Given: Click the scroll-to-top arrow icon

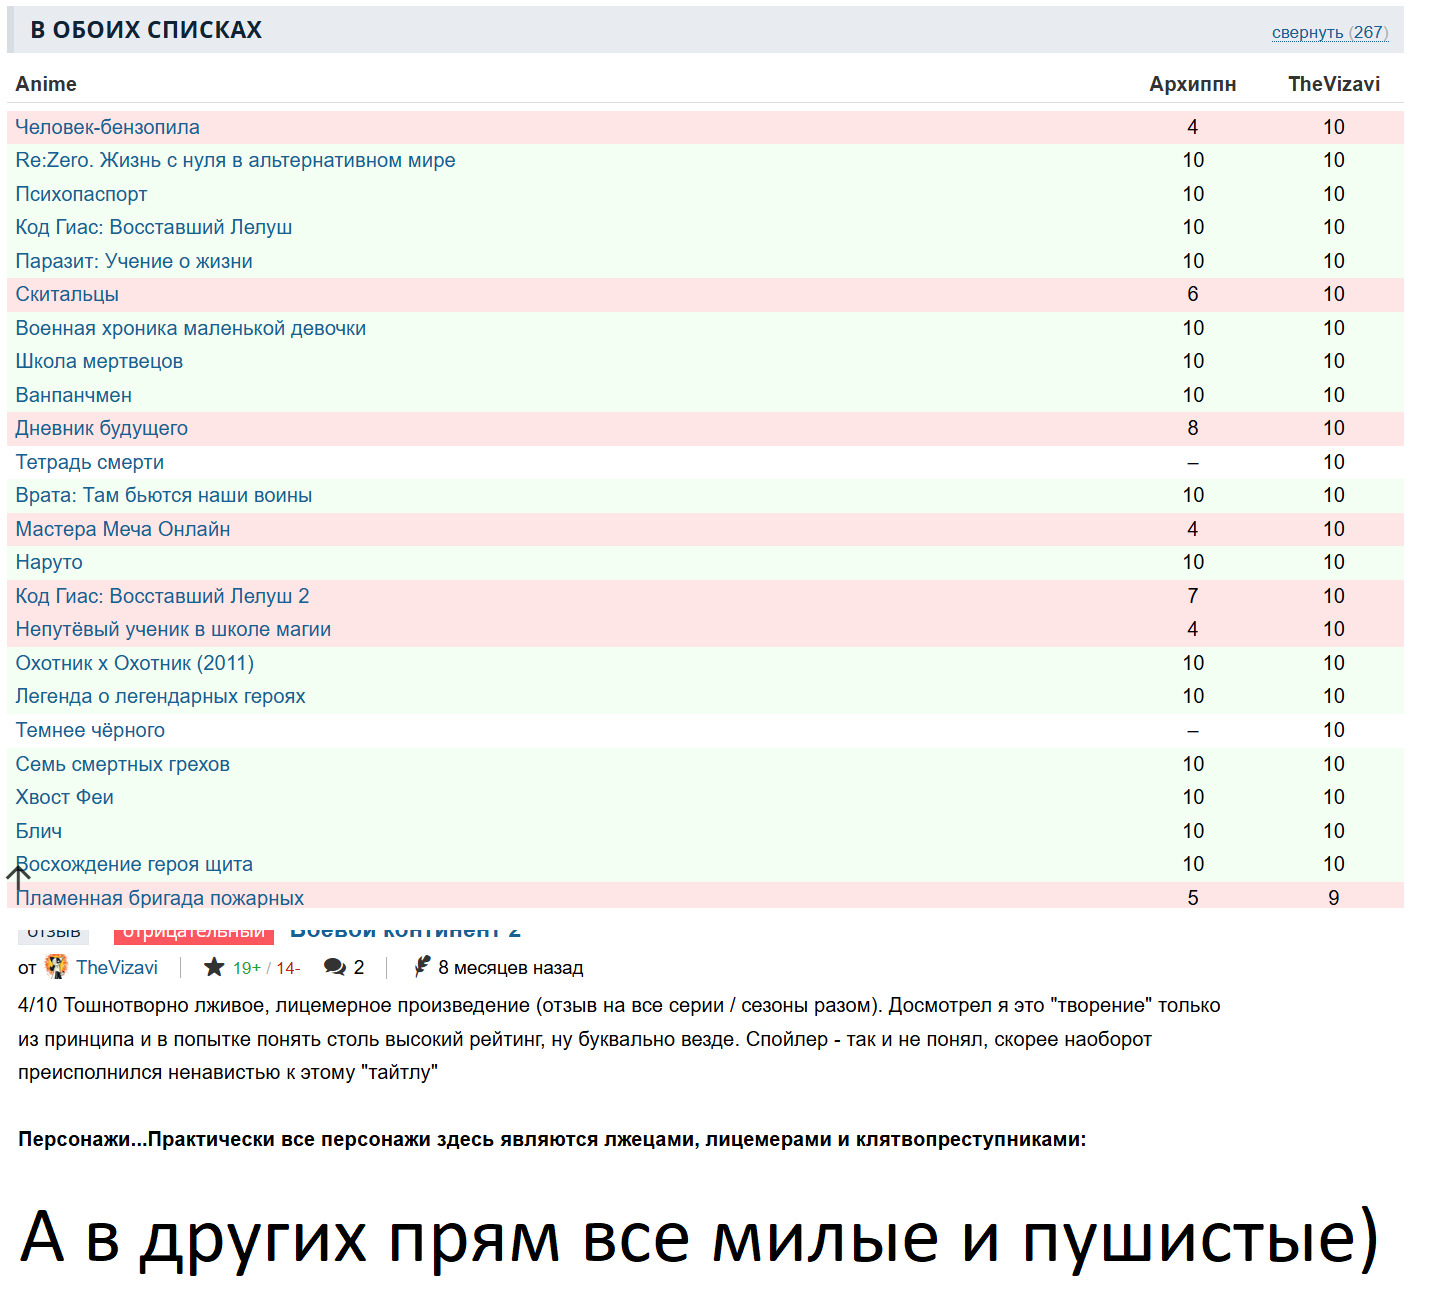Looking at the screenshot, I should pos(18,877).
